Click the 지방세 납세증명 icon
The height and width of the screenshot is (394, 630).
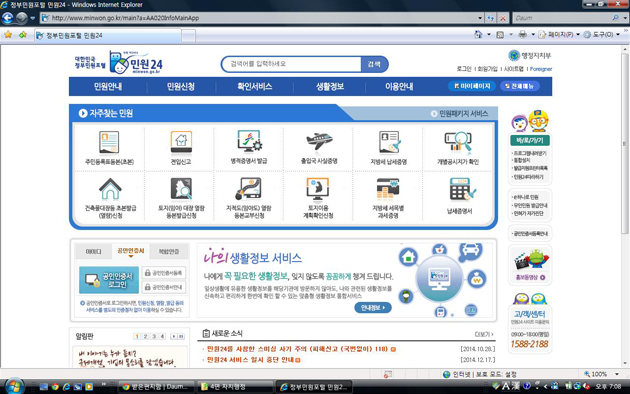[389, 143]
